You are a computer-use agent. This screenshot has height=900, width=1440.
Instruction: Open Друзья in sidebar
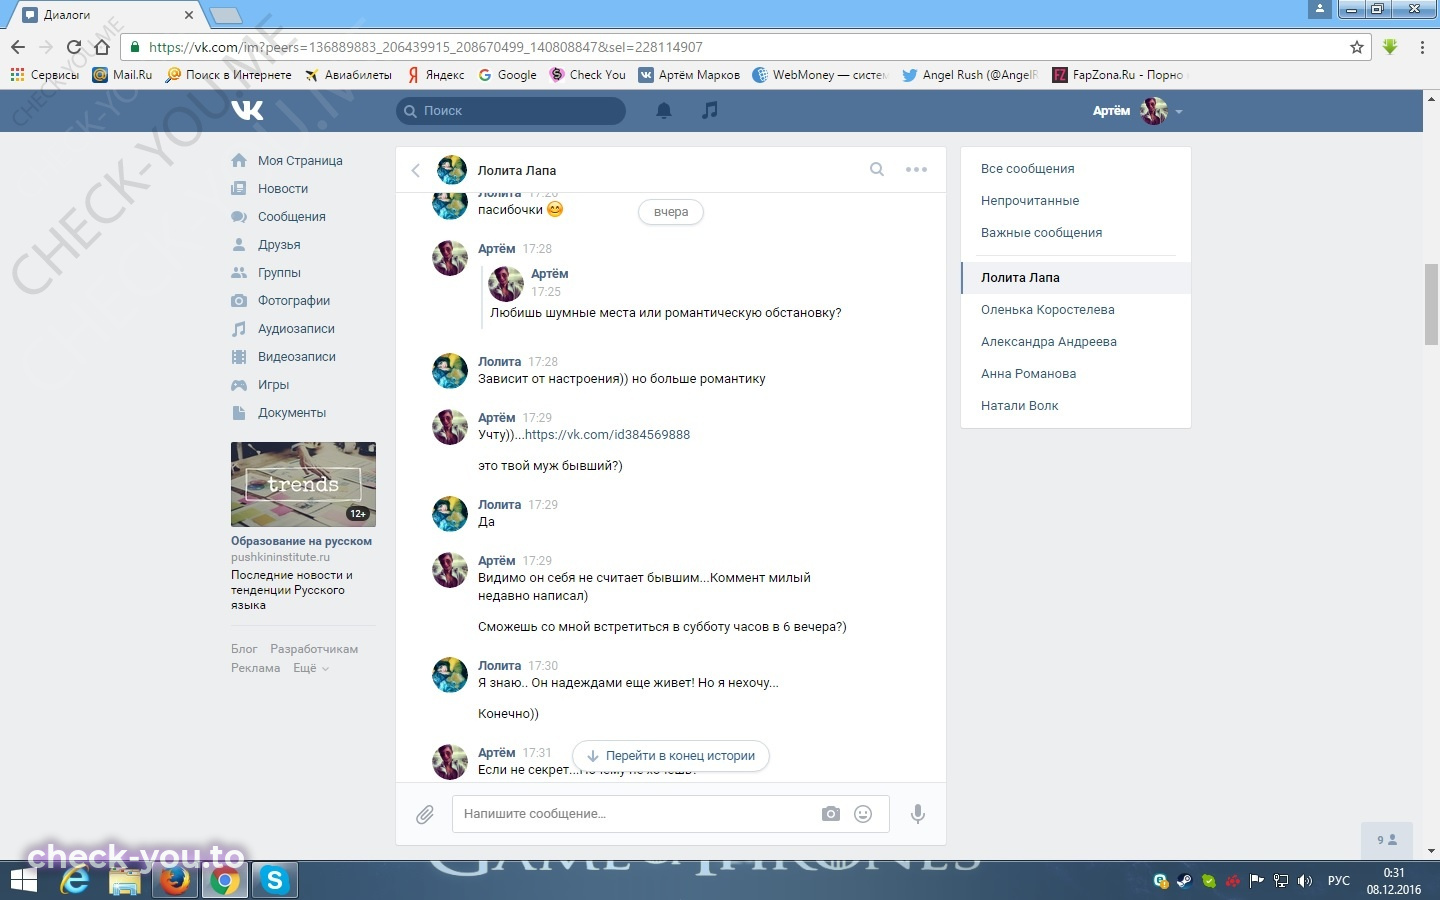pyautogui.click(x=279, y=244)
